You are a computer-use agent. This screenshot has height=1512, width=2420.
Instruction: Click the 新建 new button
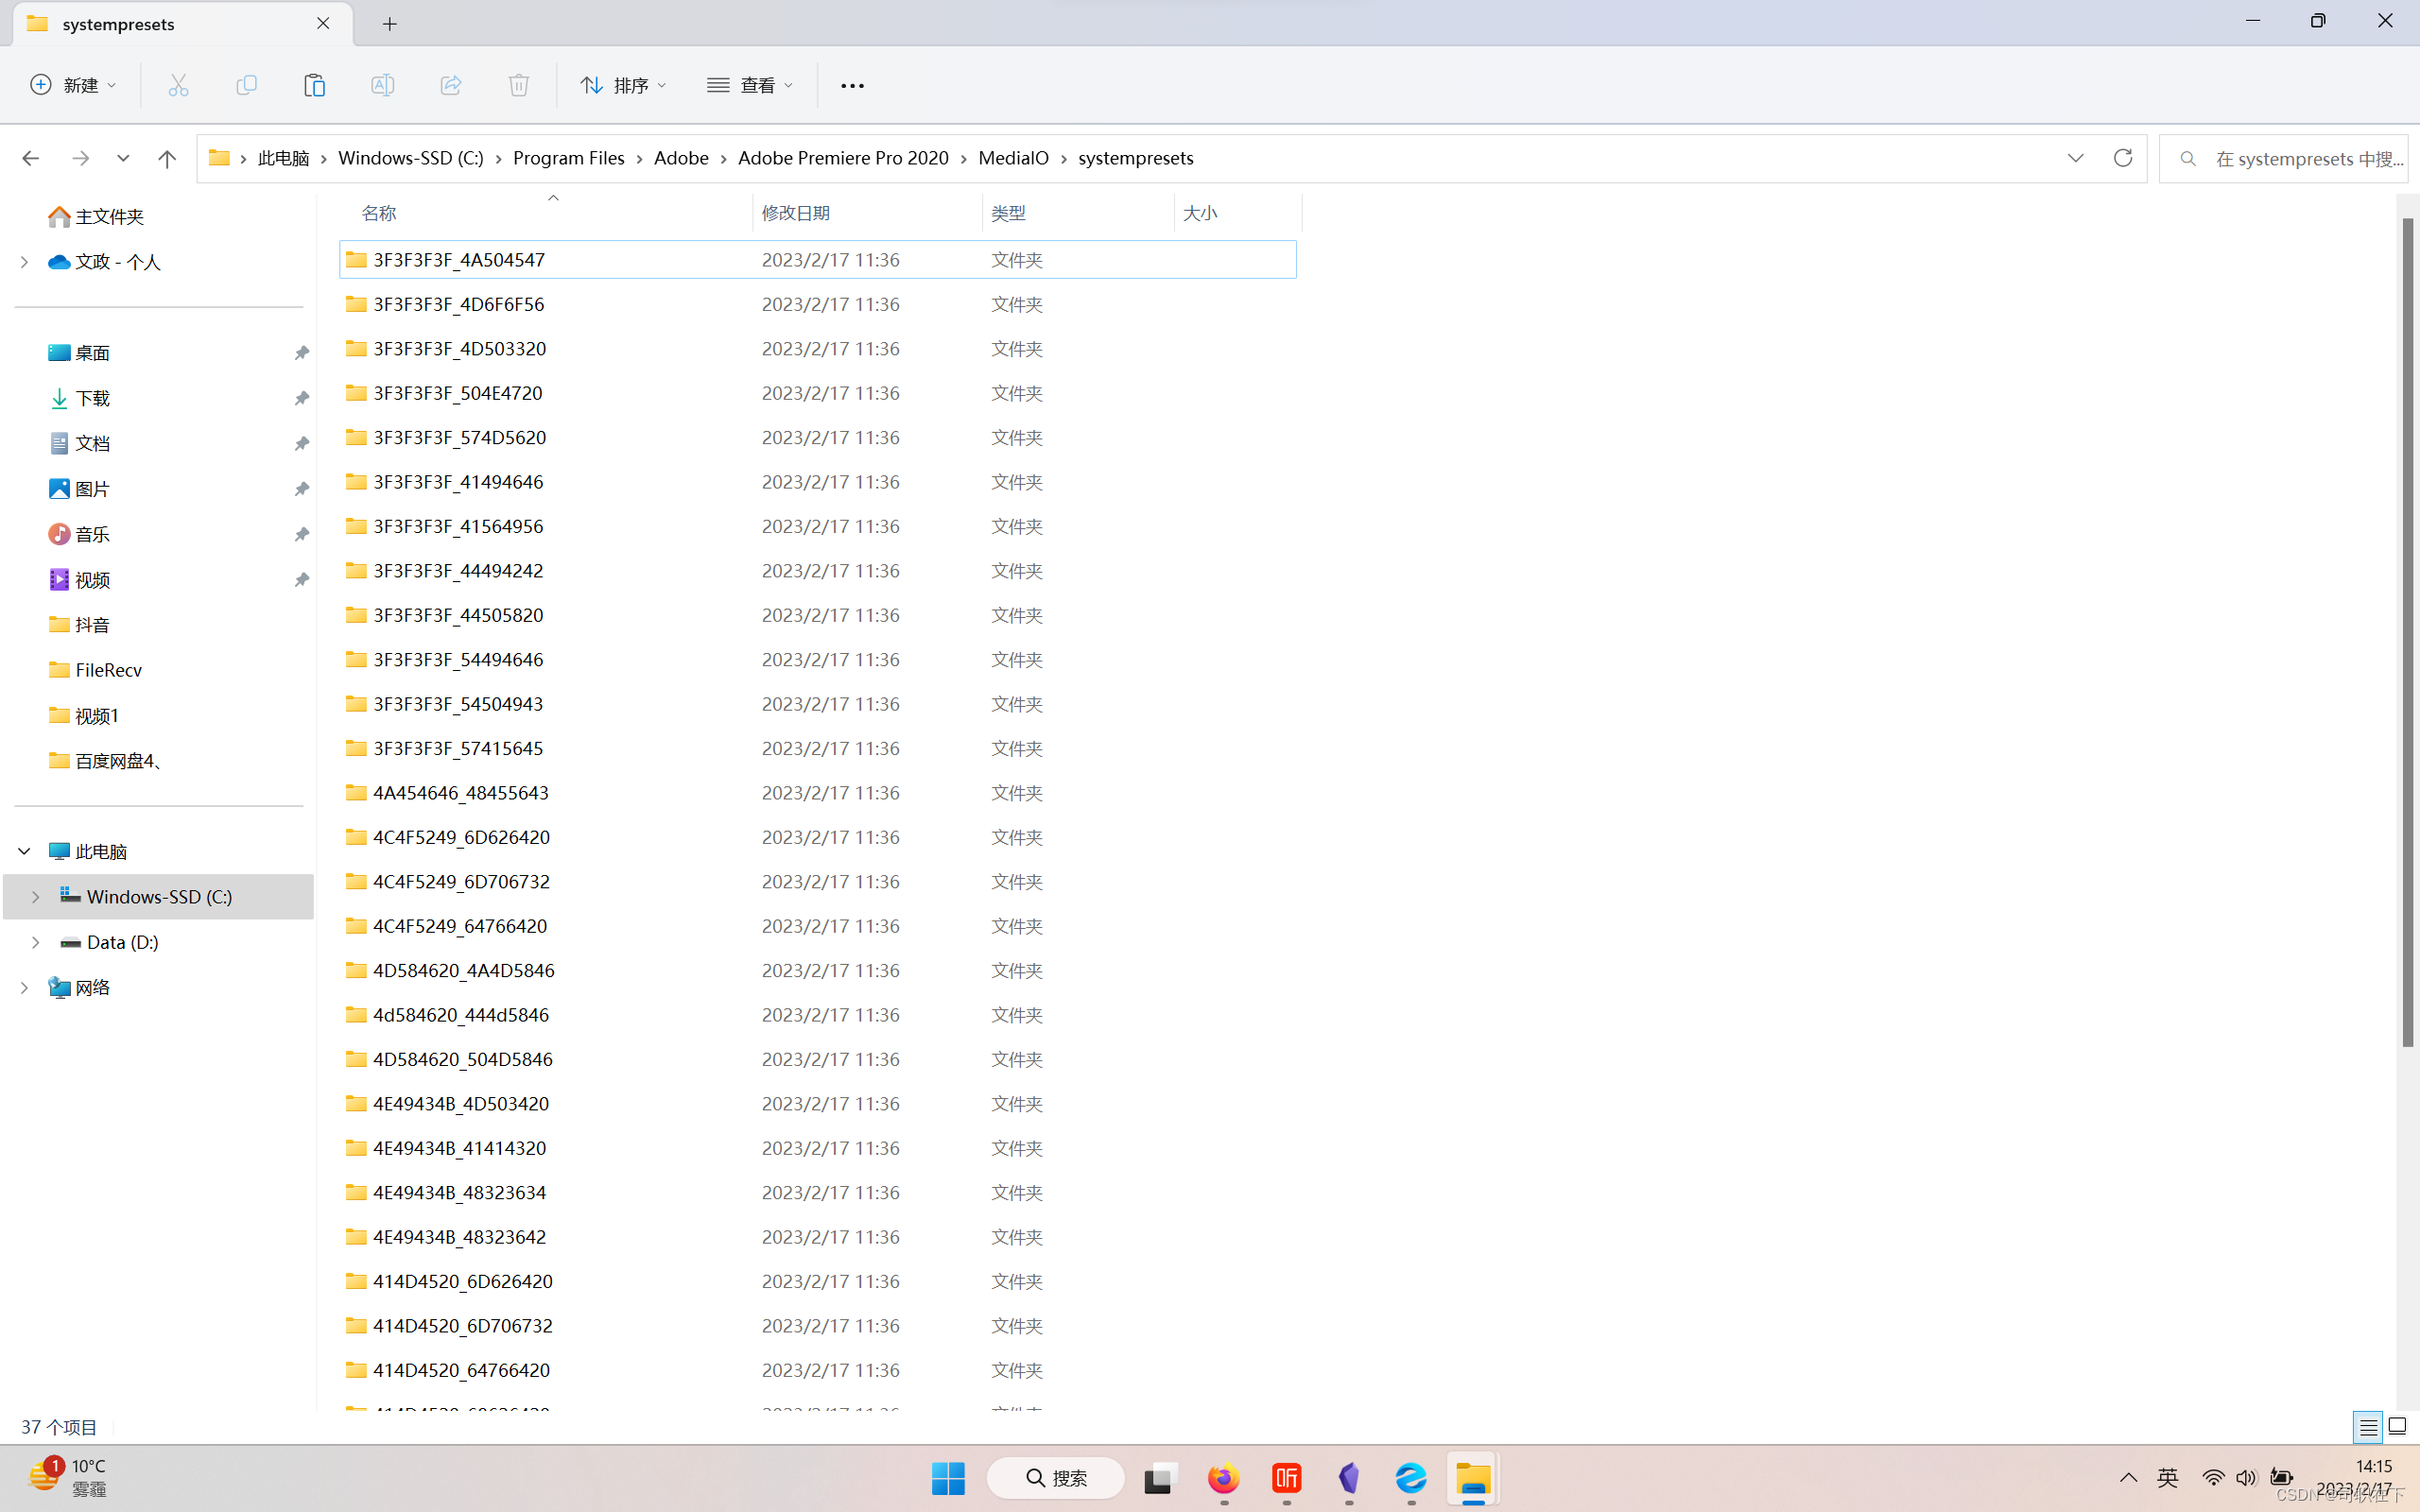click(73, 85)
